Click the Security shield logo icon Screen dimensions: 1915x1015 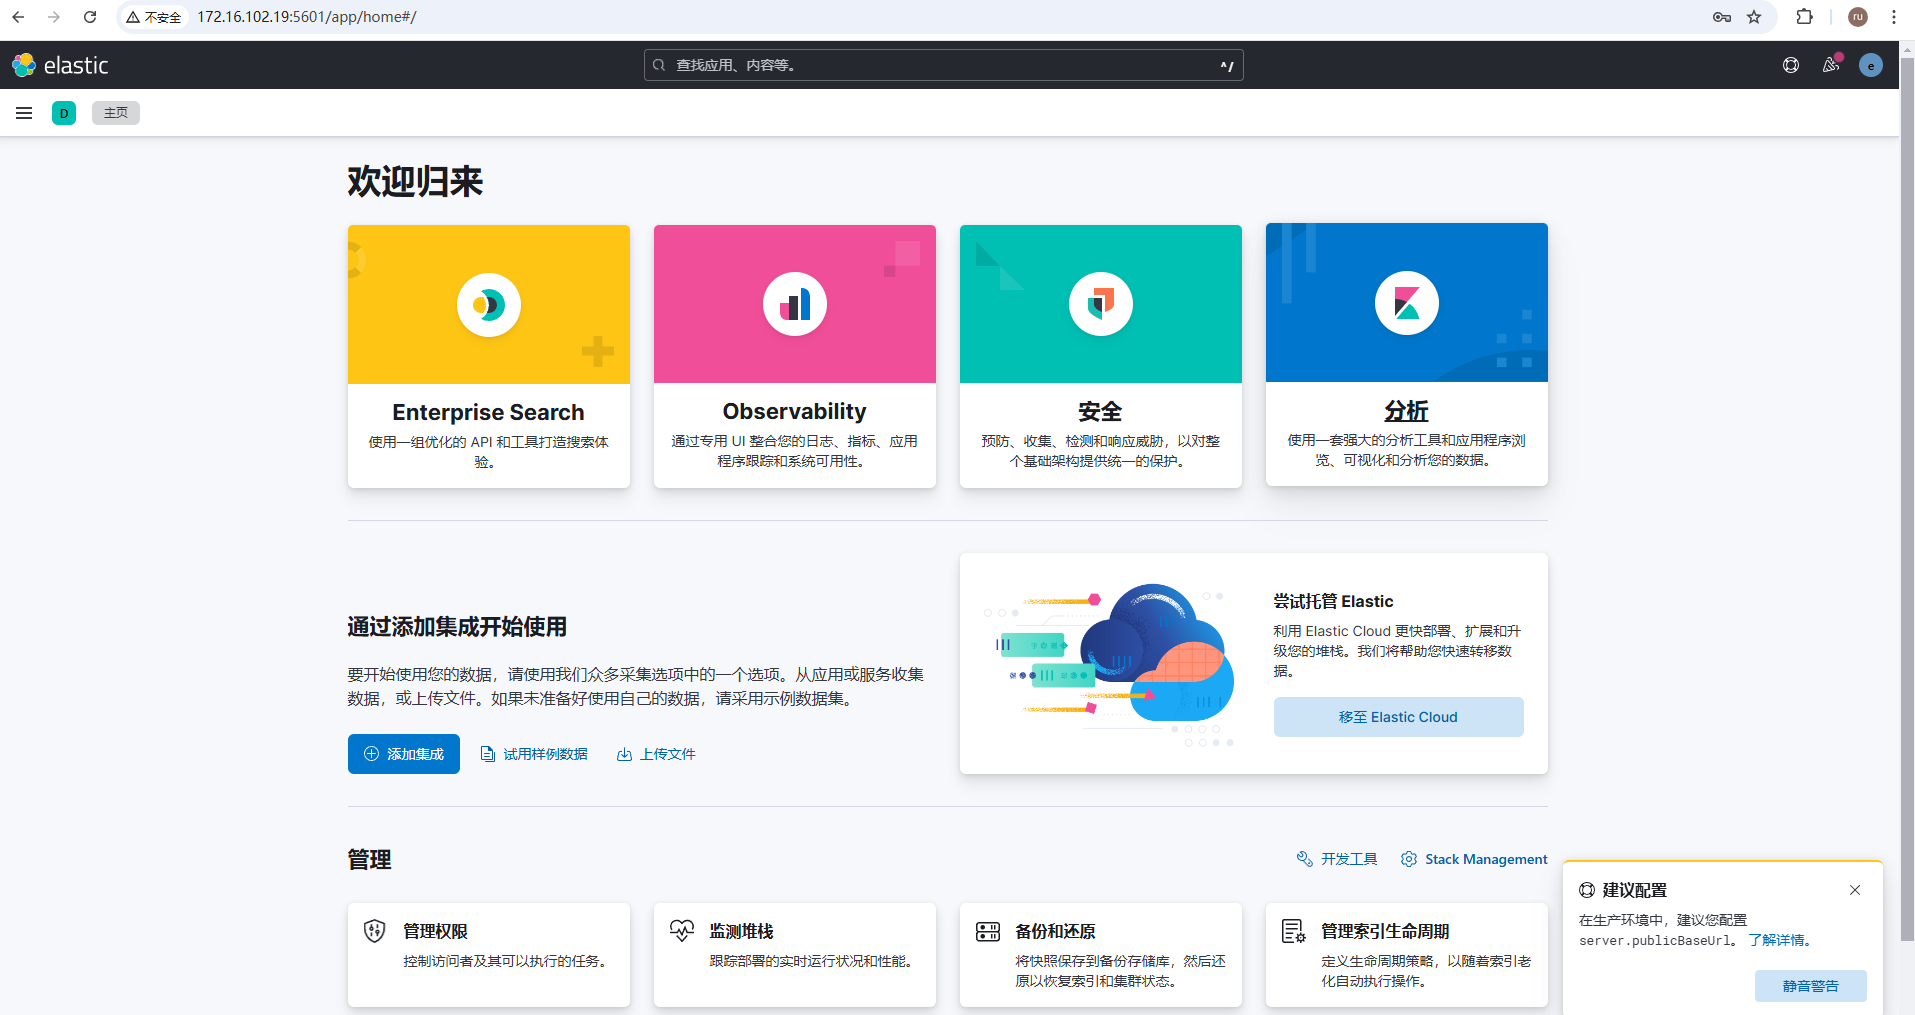1101,304
